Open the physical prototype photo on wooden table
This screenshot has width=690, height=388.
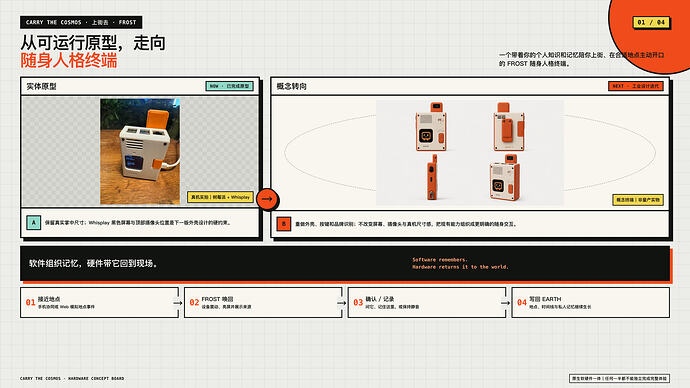point(140,151)
